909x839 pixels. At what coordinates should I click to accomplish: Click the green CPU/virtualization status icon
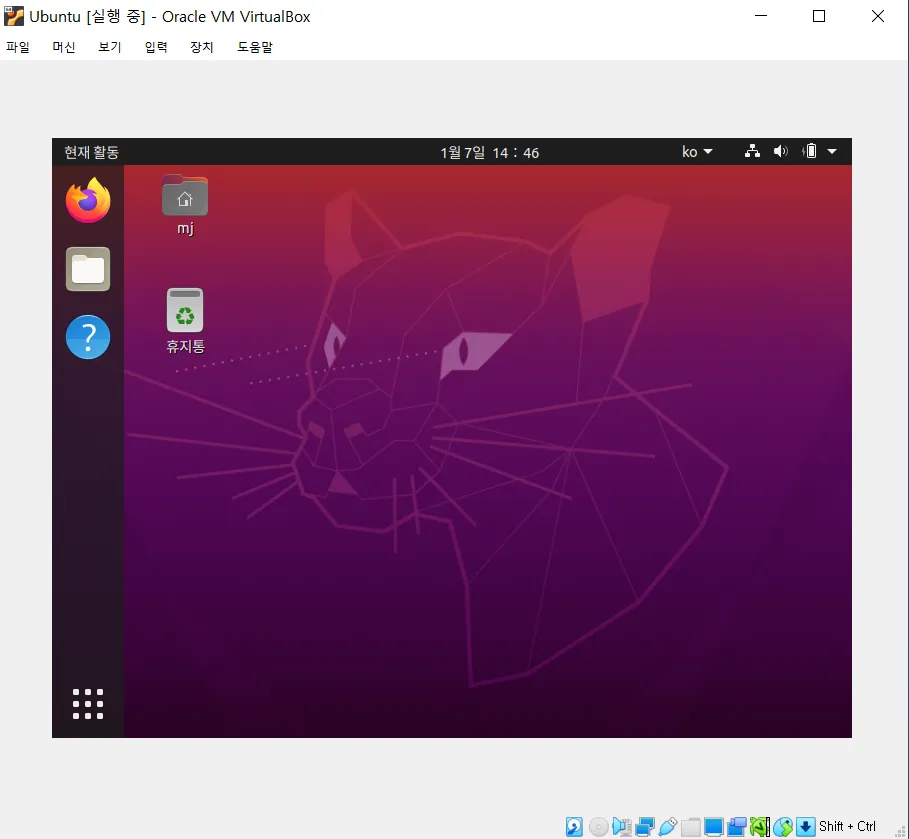pyautogui.click(x=759, y=826)
